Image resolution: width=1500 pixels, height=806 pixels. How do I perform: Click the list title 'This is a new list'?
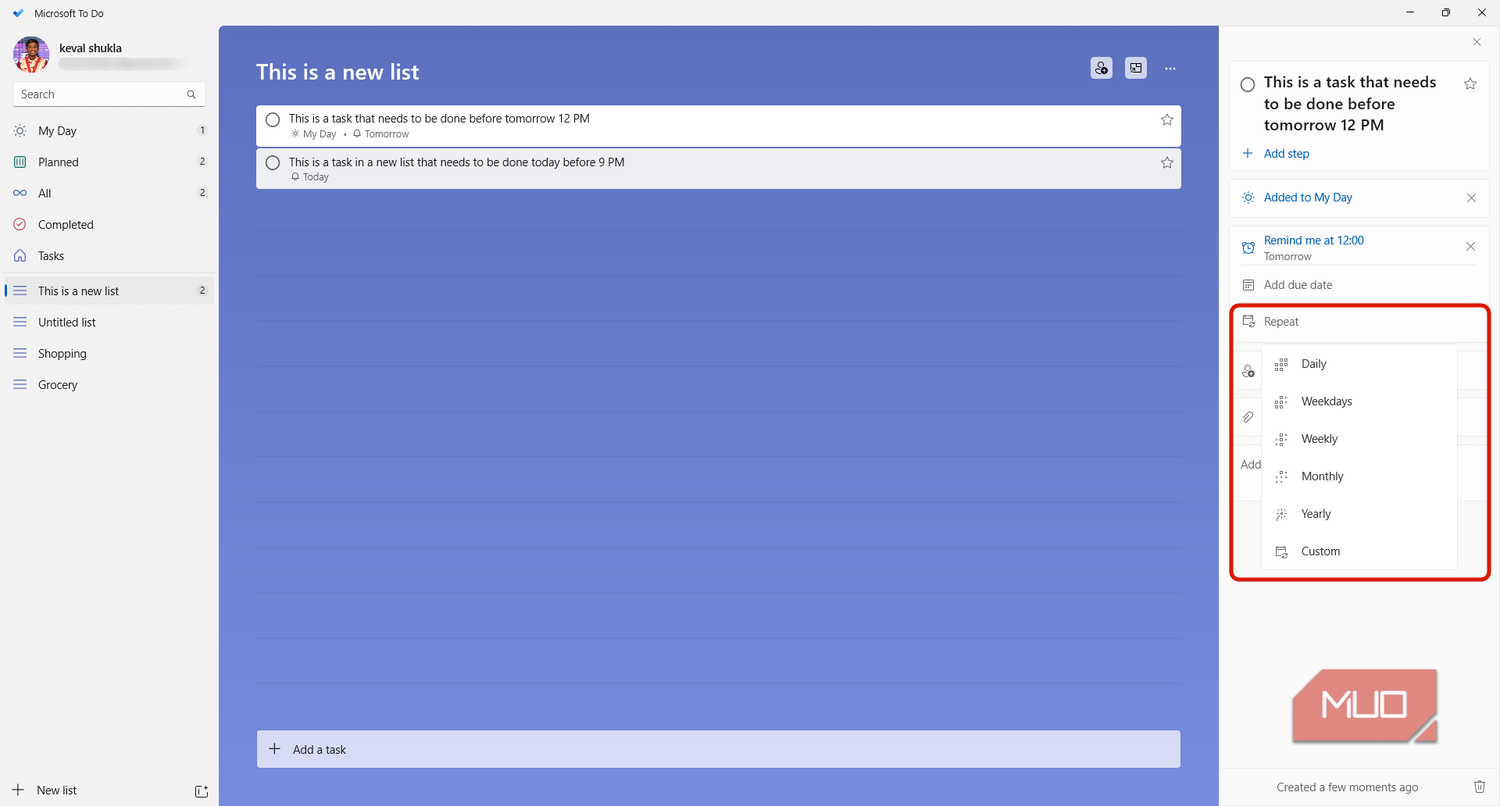point(338,72)
